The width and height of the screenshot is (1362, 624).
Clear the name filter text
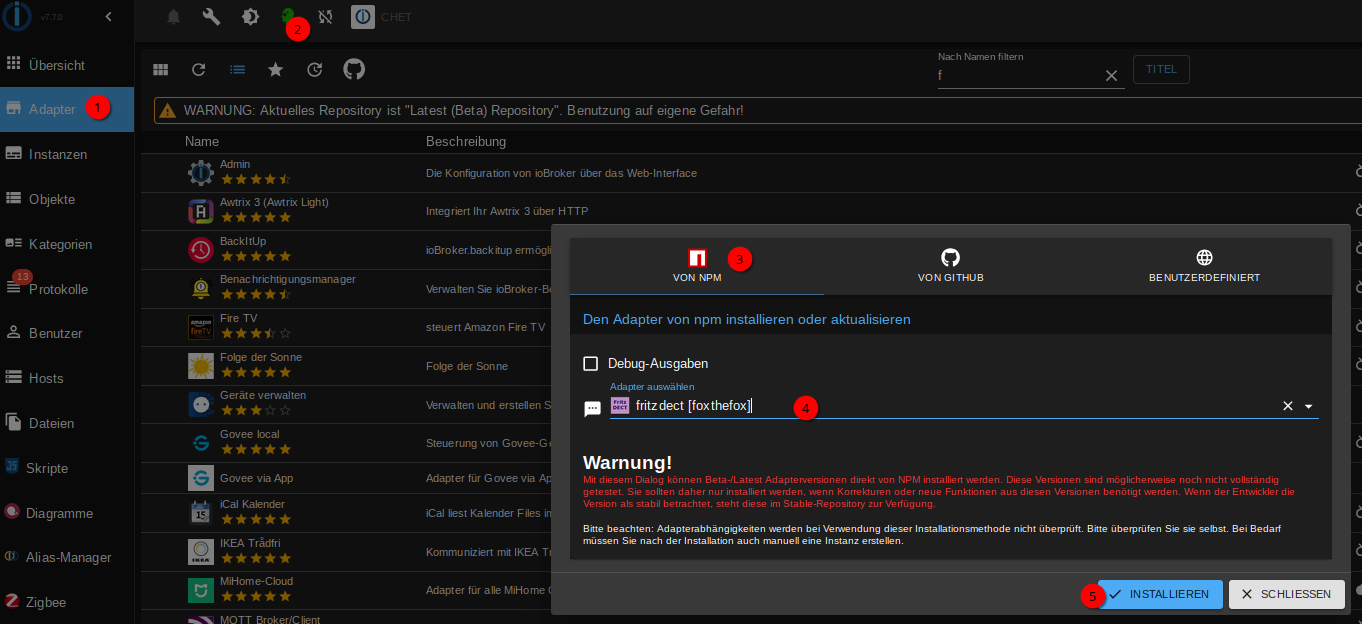click(x=1111, y=76)
